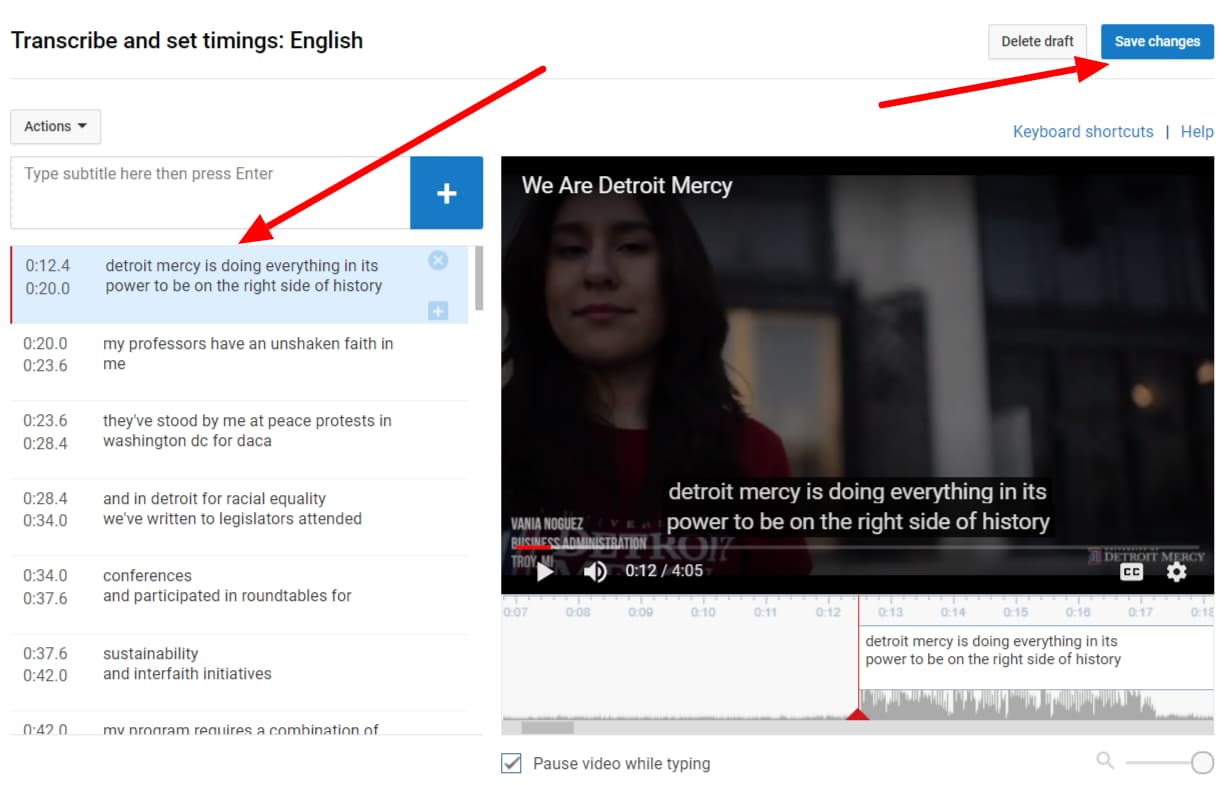Open video player settings gear

point(1176,571)
